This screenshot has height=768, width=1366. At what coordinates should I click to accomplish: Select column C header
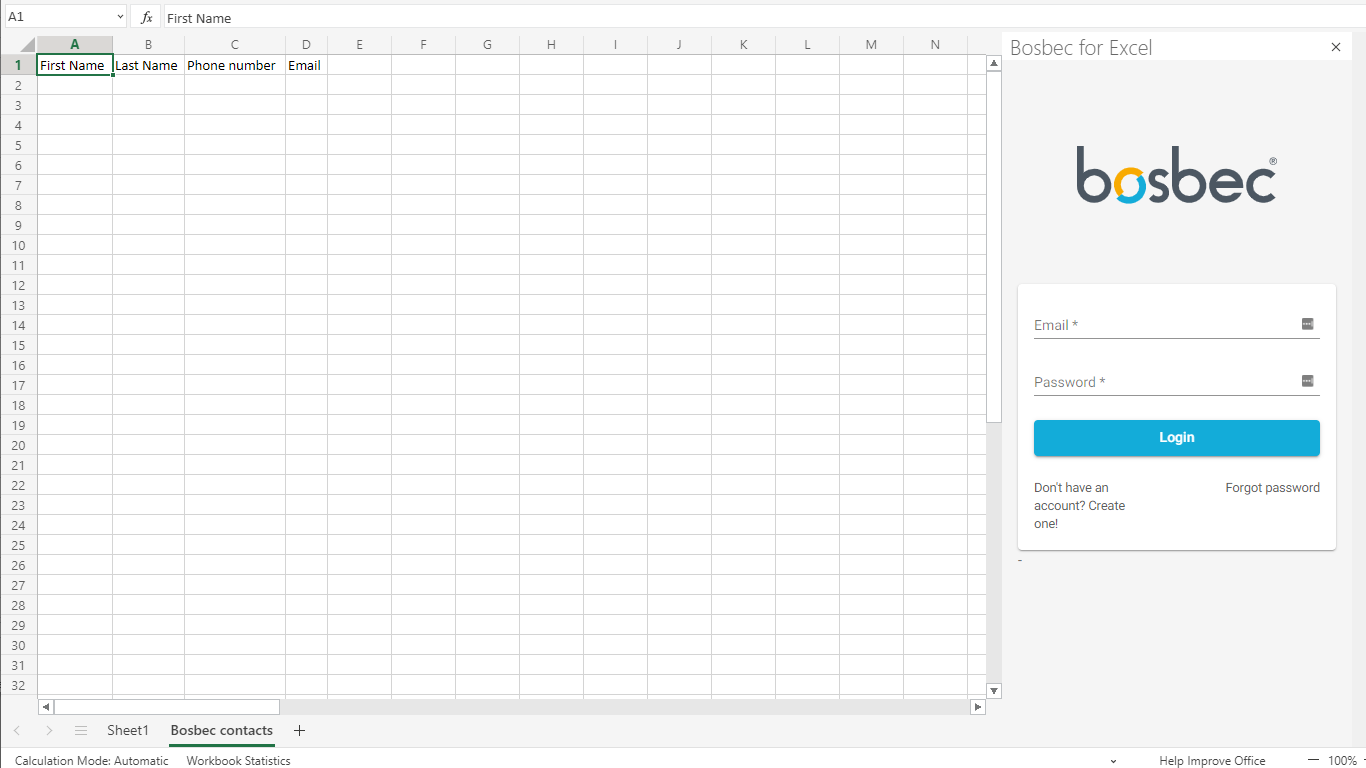pos(234,45)
